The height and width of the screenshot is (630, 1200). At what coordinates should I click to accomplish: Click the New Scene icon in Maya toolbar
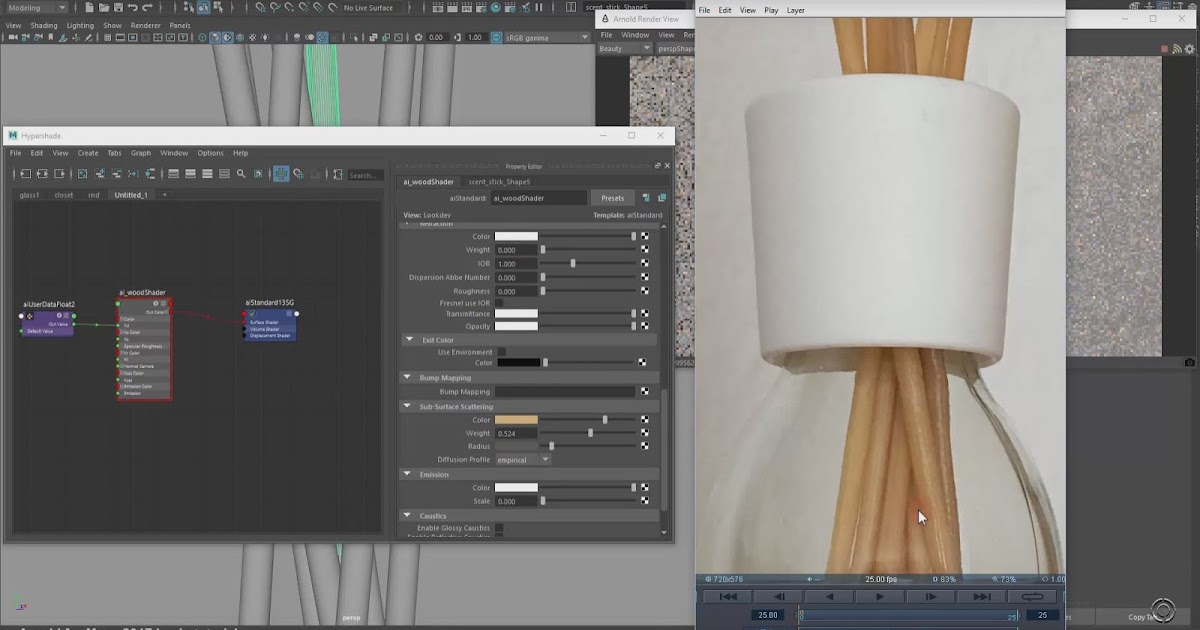click(x=87, y=7)
